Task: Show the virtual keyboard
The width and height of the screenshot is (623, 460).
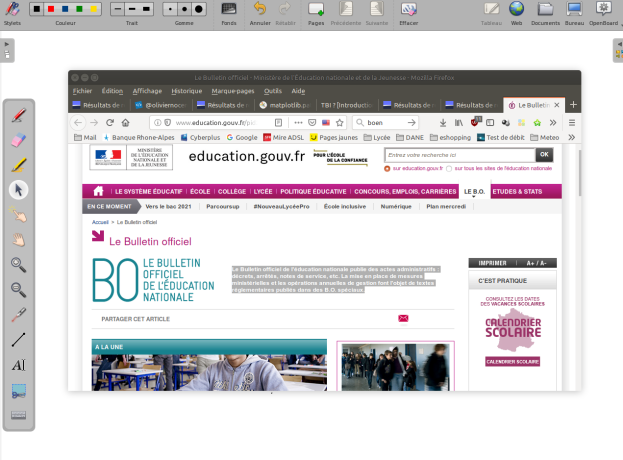Action: (x=18, y=415)
